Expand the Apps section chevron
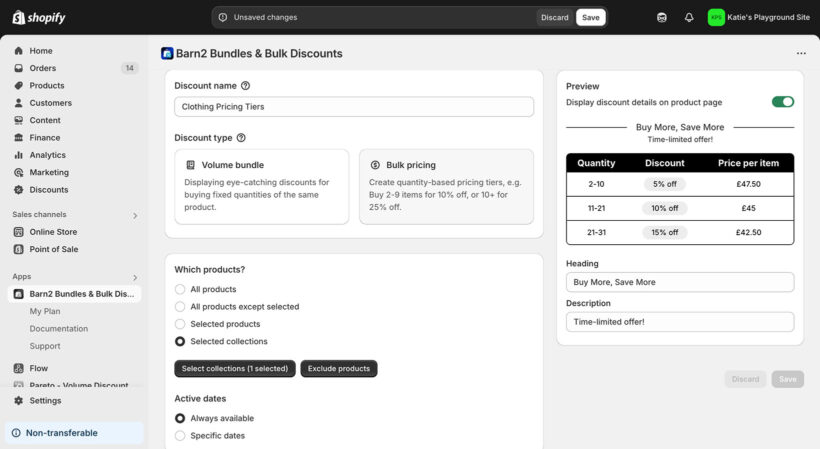This screenshot has width=820, height=449. 135,277
